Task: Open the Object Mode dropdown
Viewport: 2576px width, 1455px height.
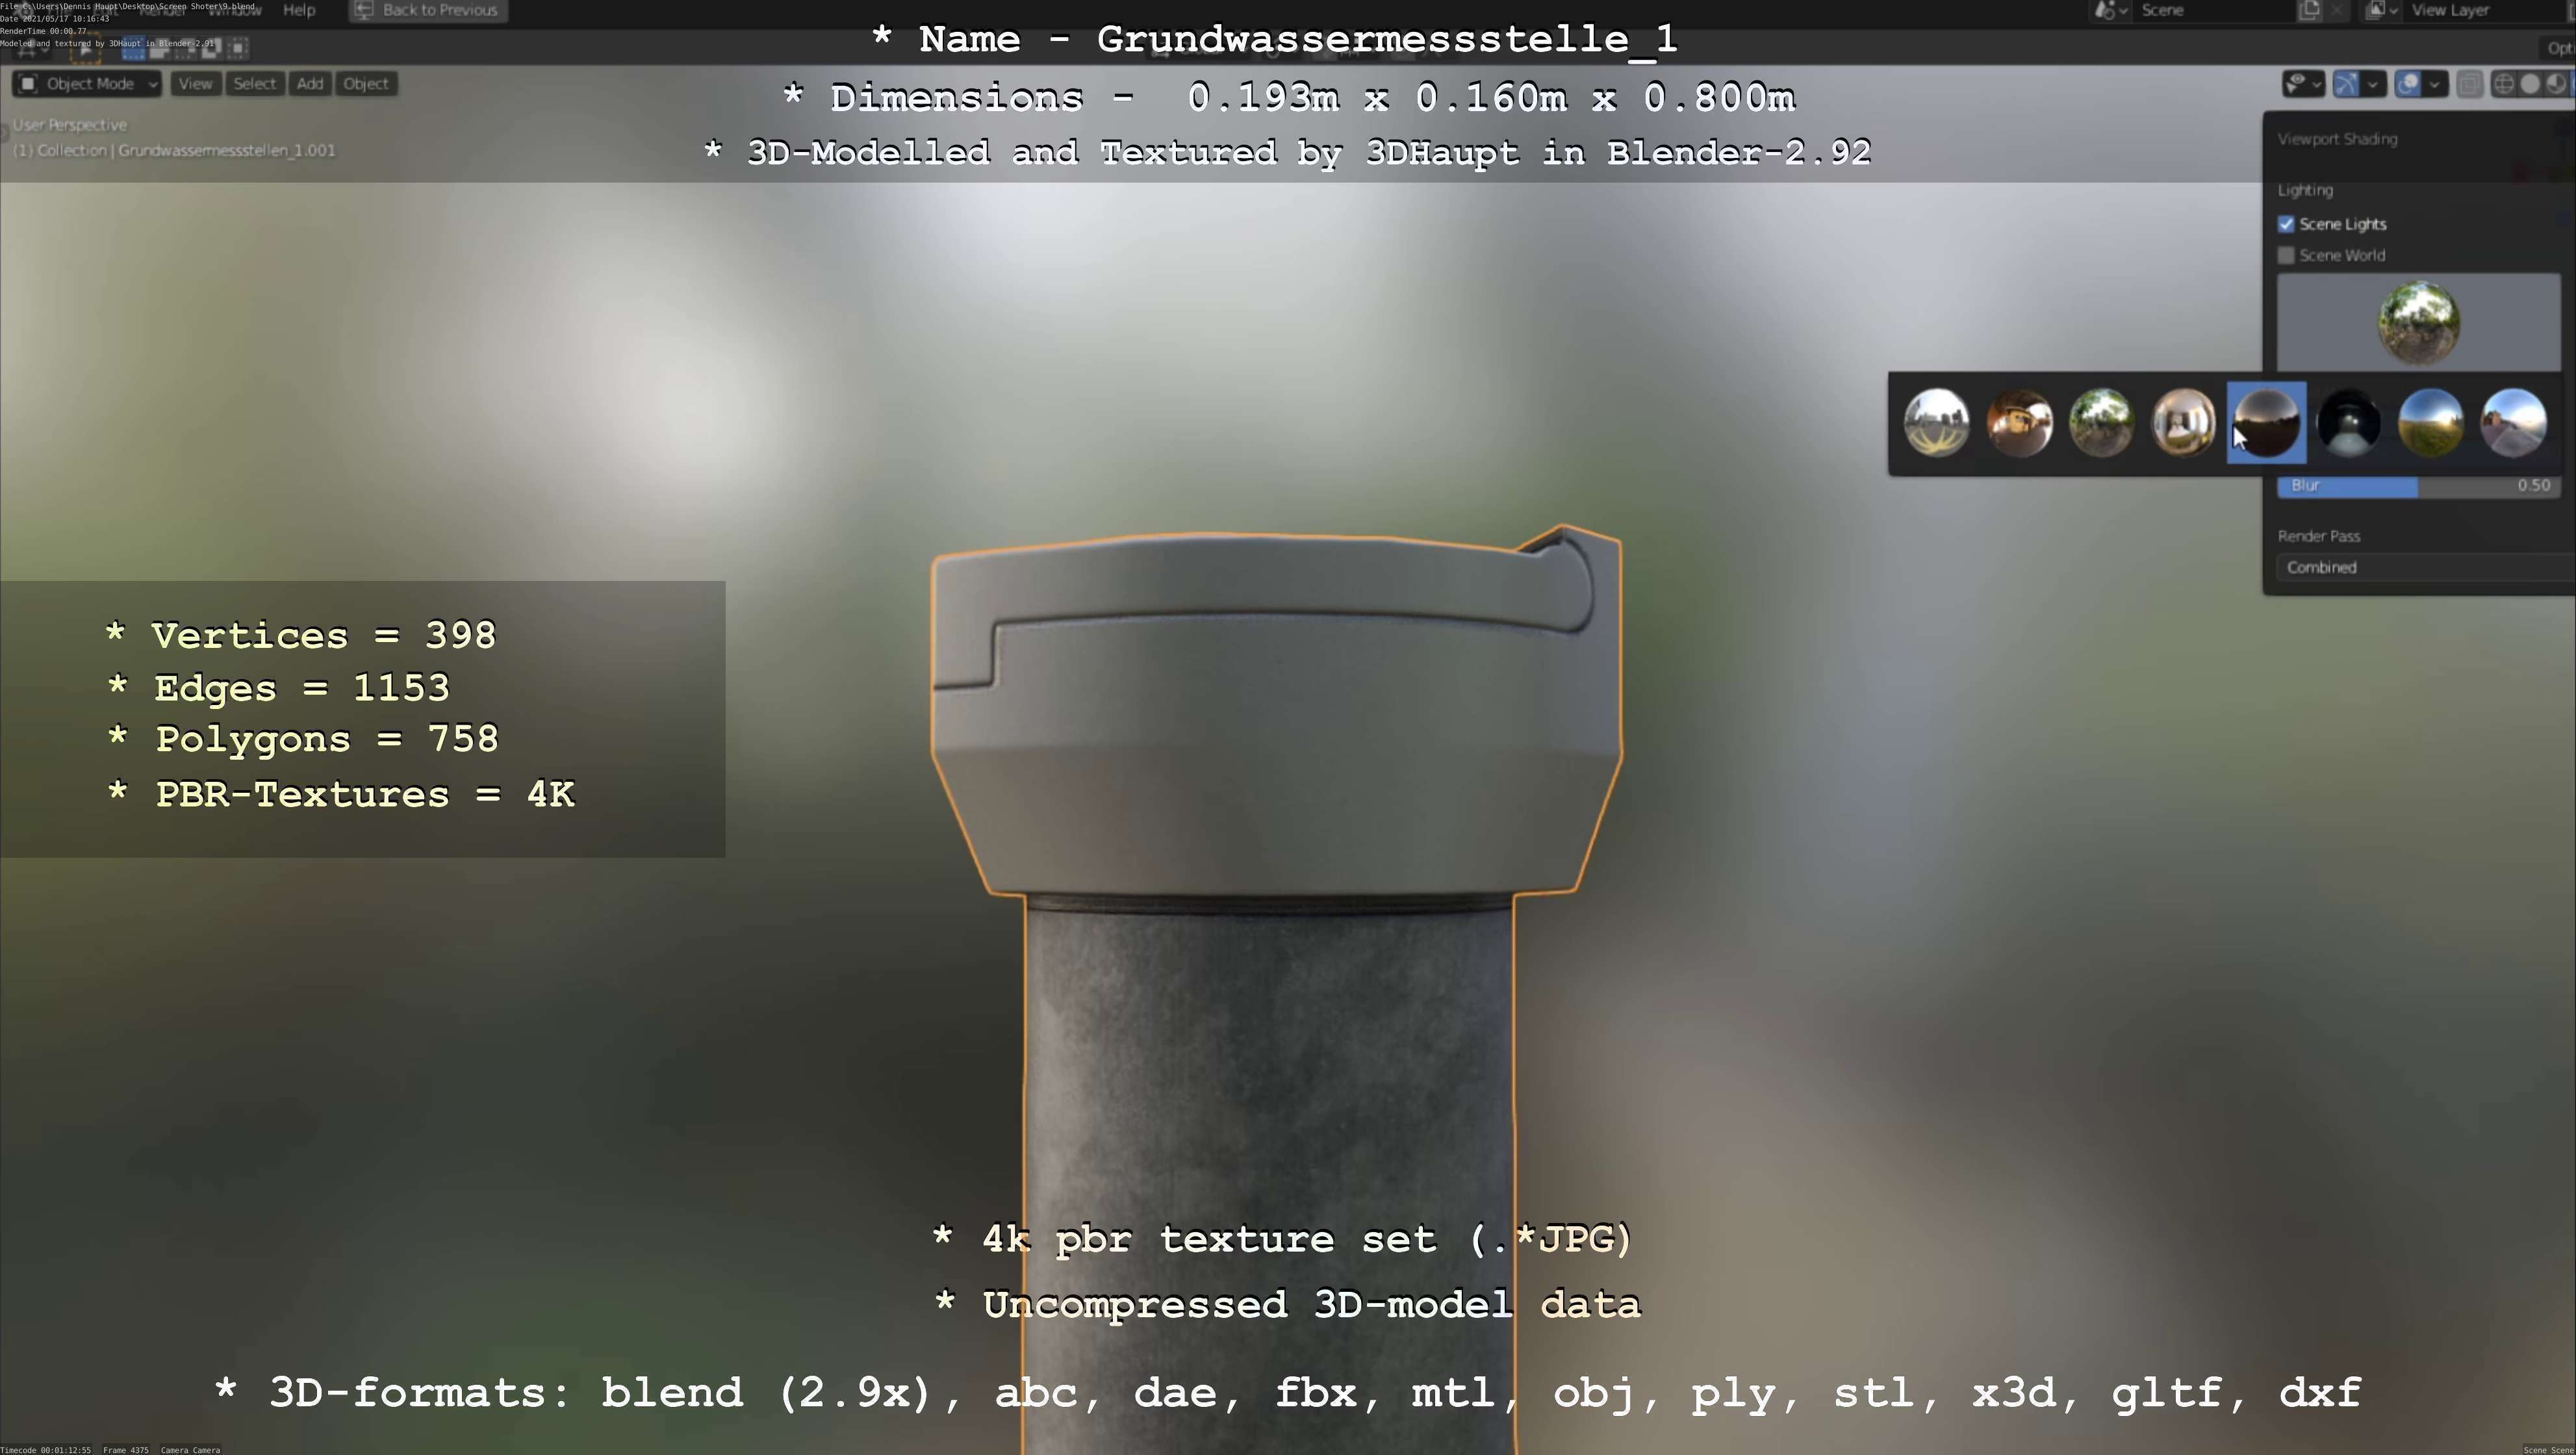Action: [x=87, y=84]
